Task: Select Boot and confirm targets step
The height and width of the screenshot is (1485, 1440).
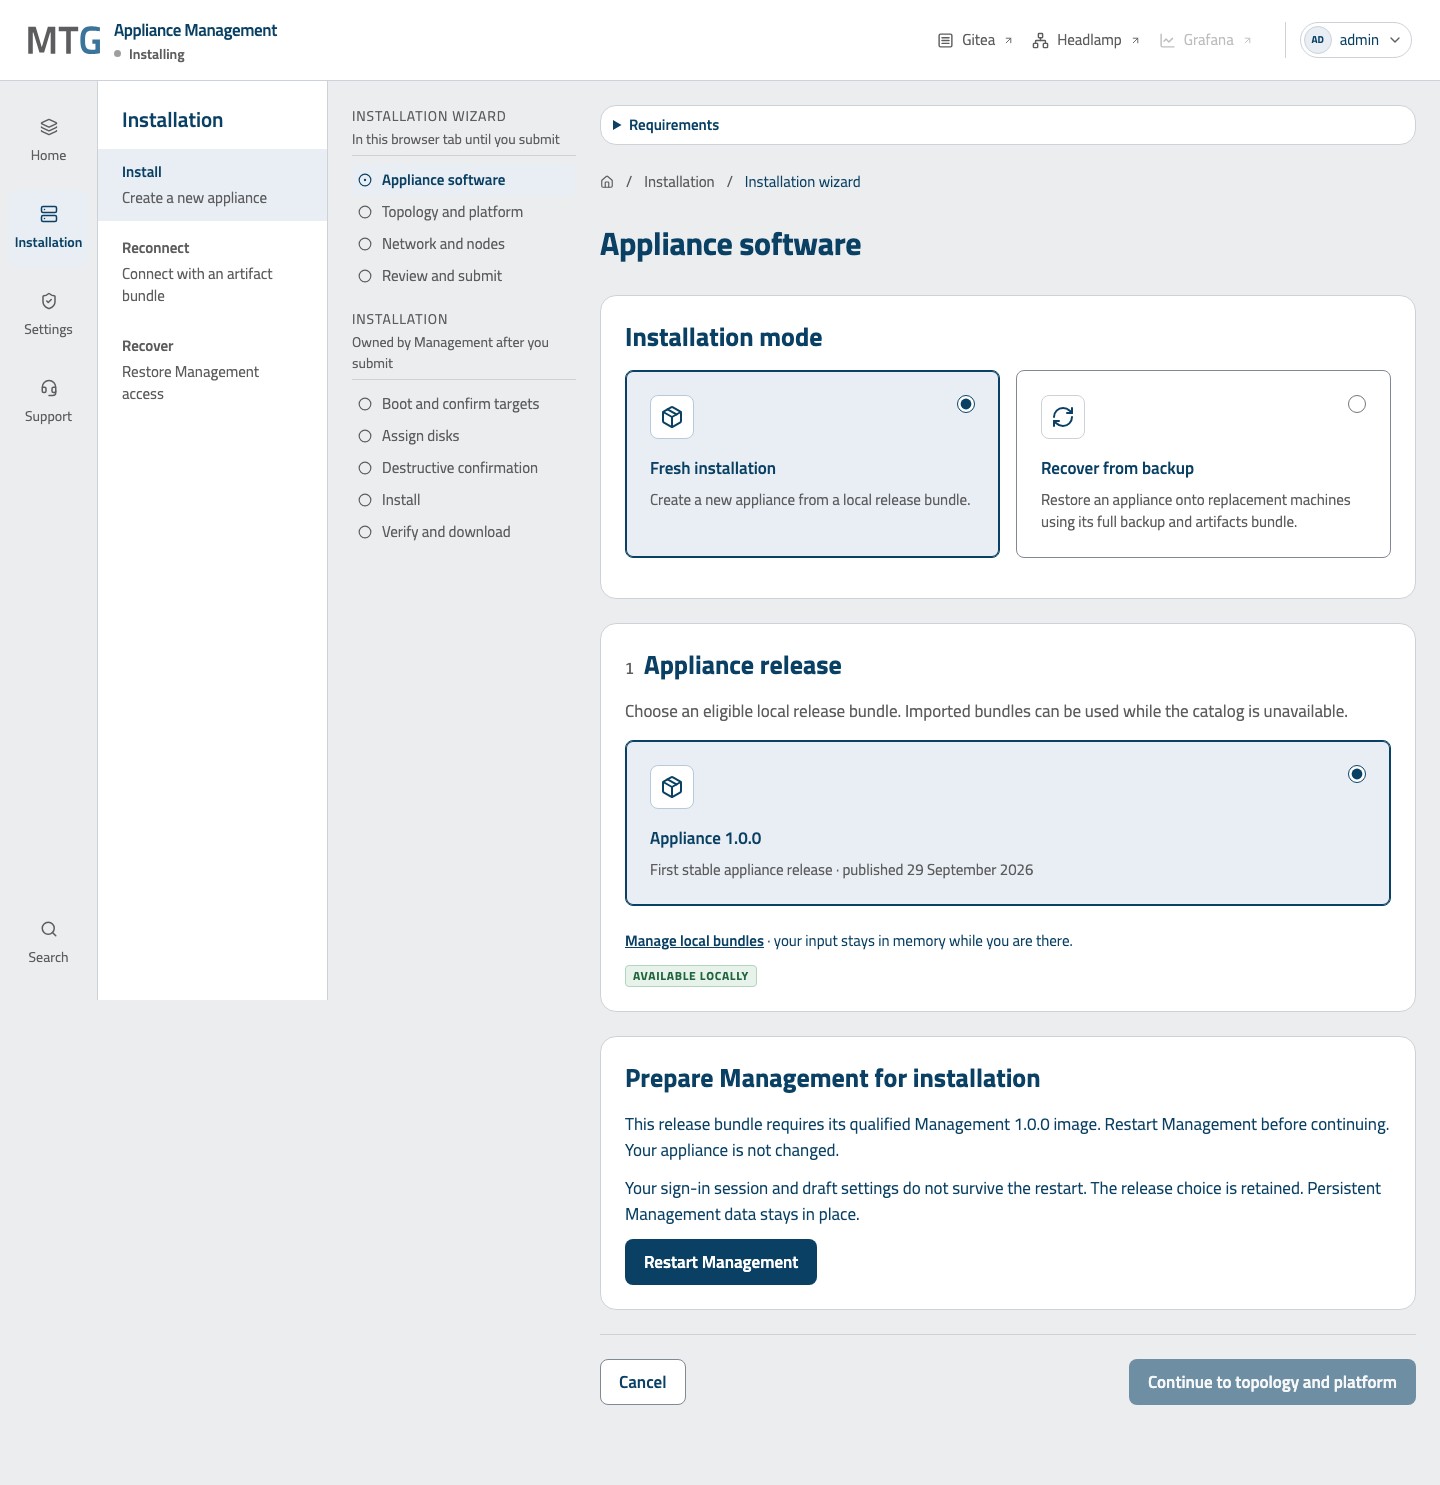Action: coord(464,404)
